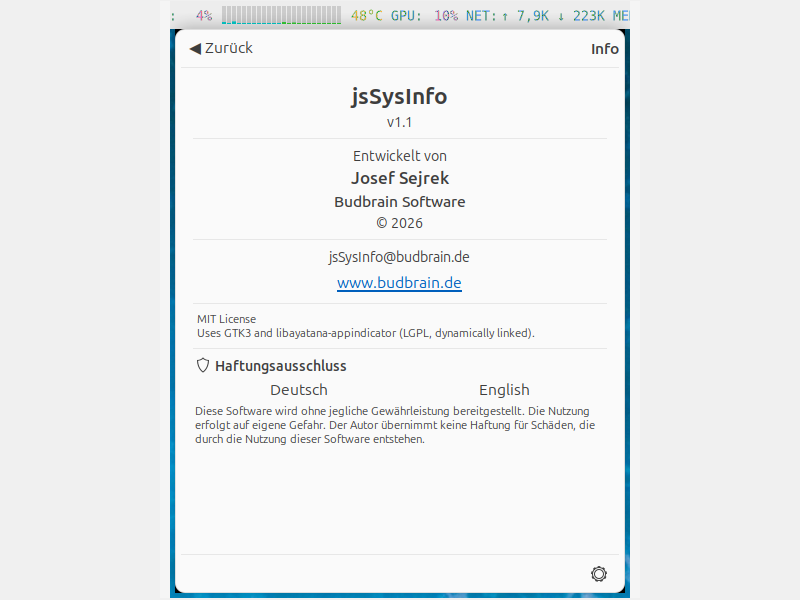
Task: Open settings via the gear icon
Action: click(599, 573)
